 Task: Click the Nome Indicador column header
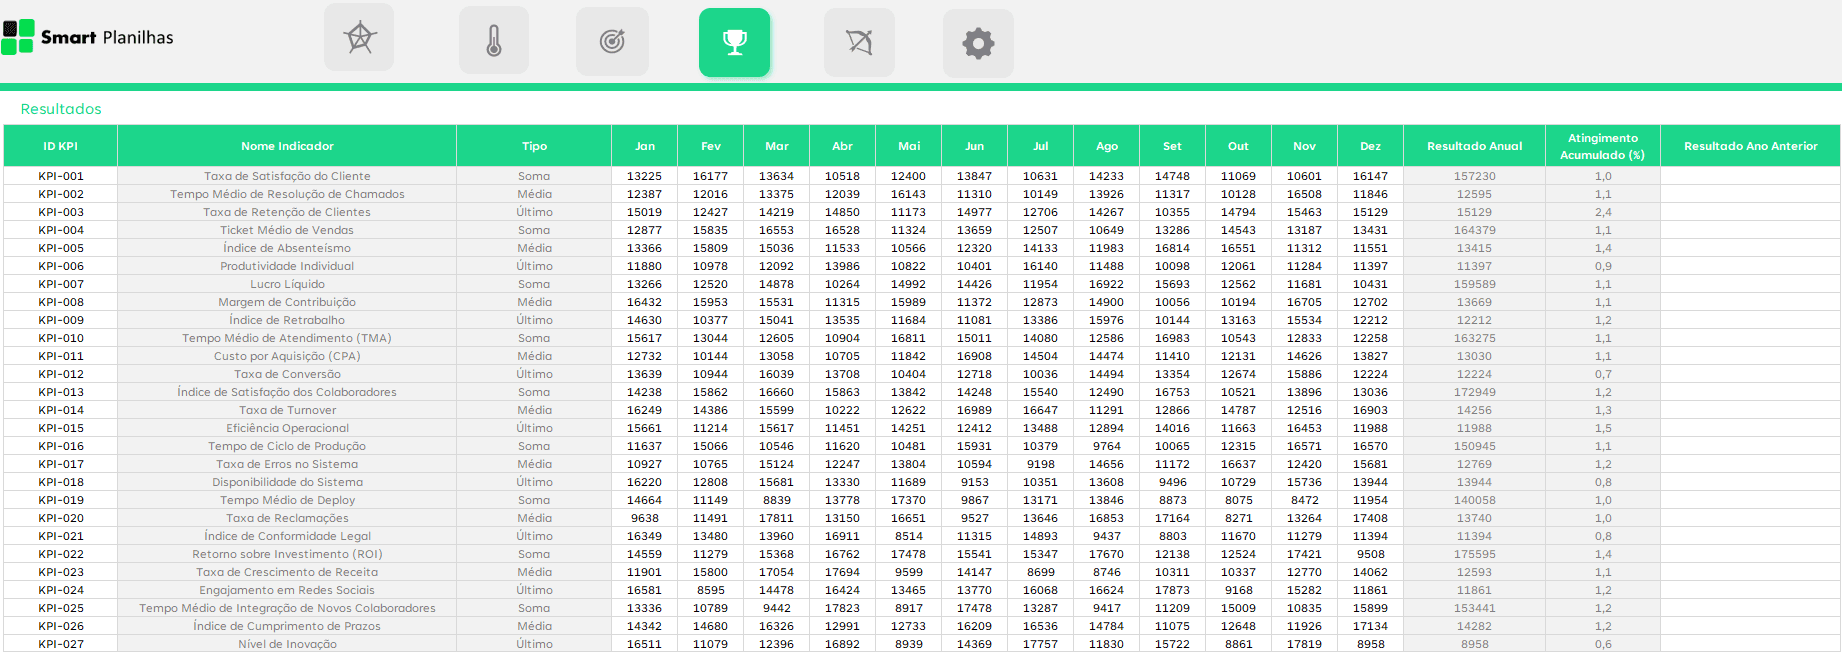click(x=287, y=146)
